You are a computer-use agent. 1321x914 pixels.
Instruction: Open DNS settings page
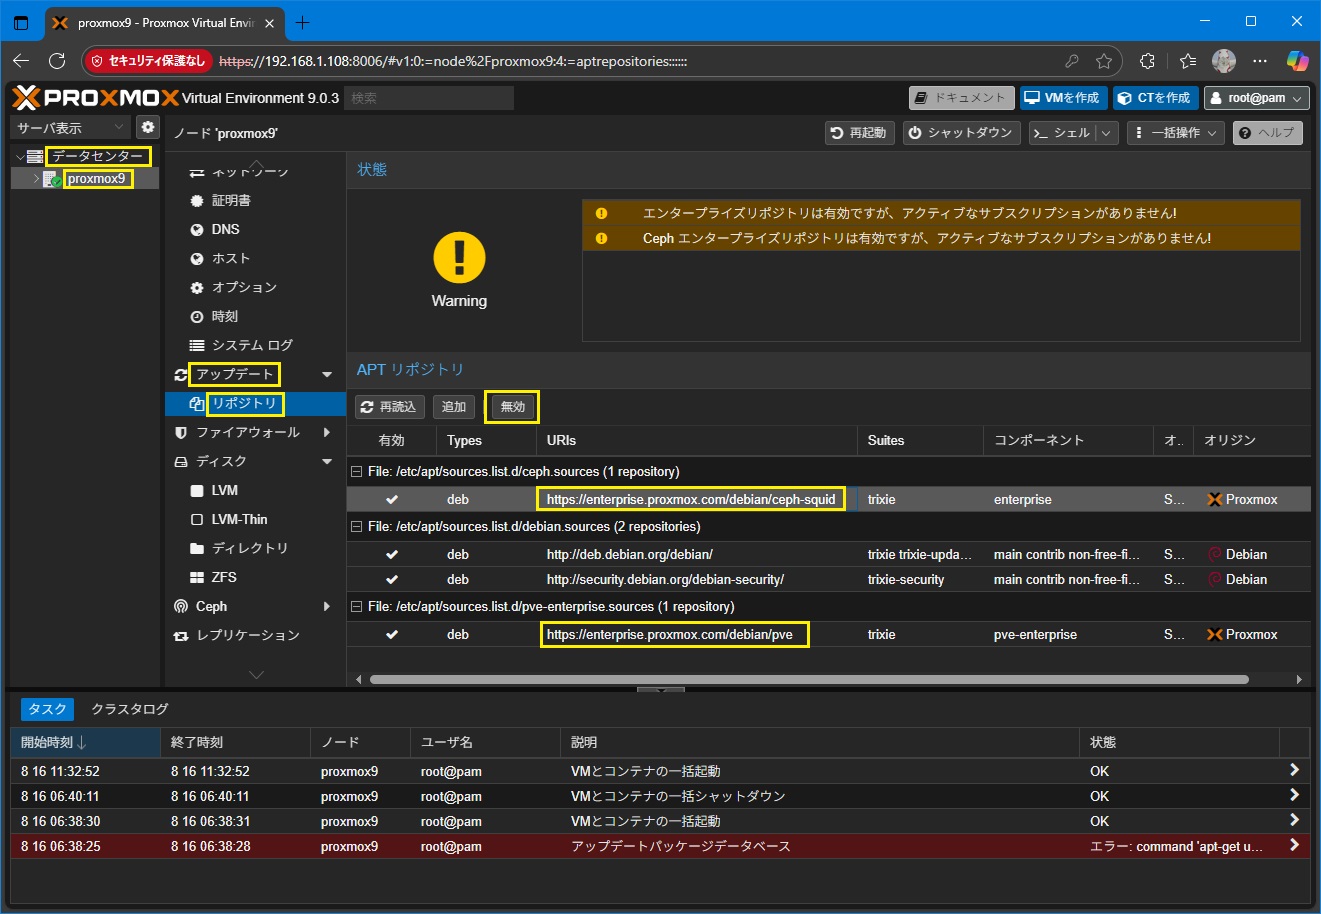[x=226, y=229]
